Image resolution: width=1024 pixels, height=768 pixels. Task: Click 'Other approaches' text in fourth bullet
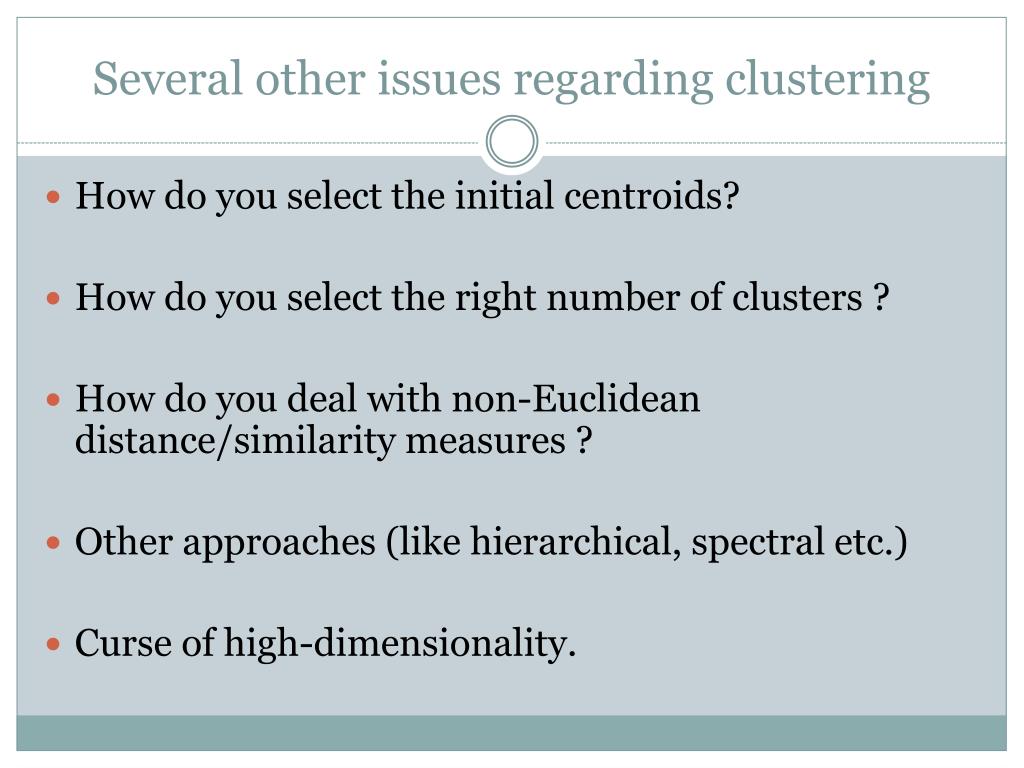click(225, 543)
